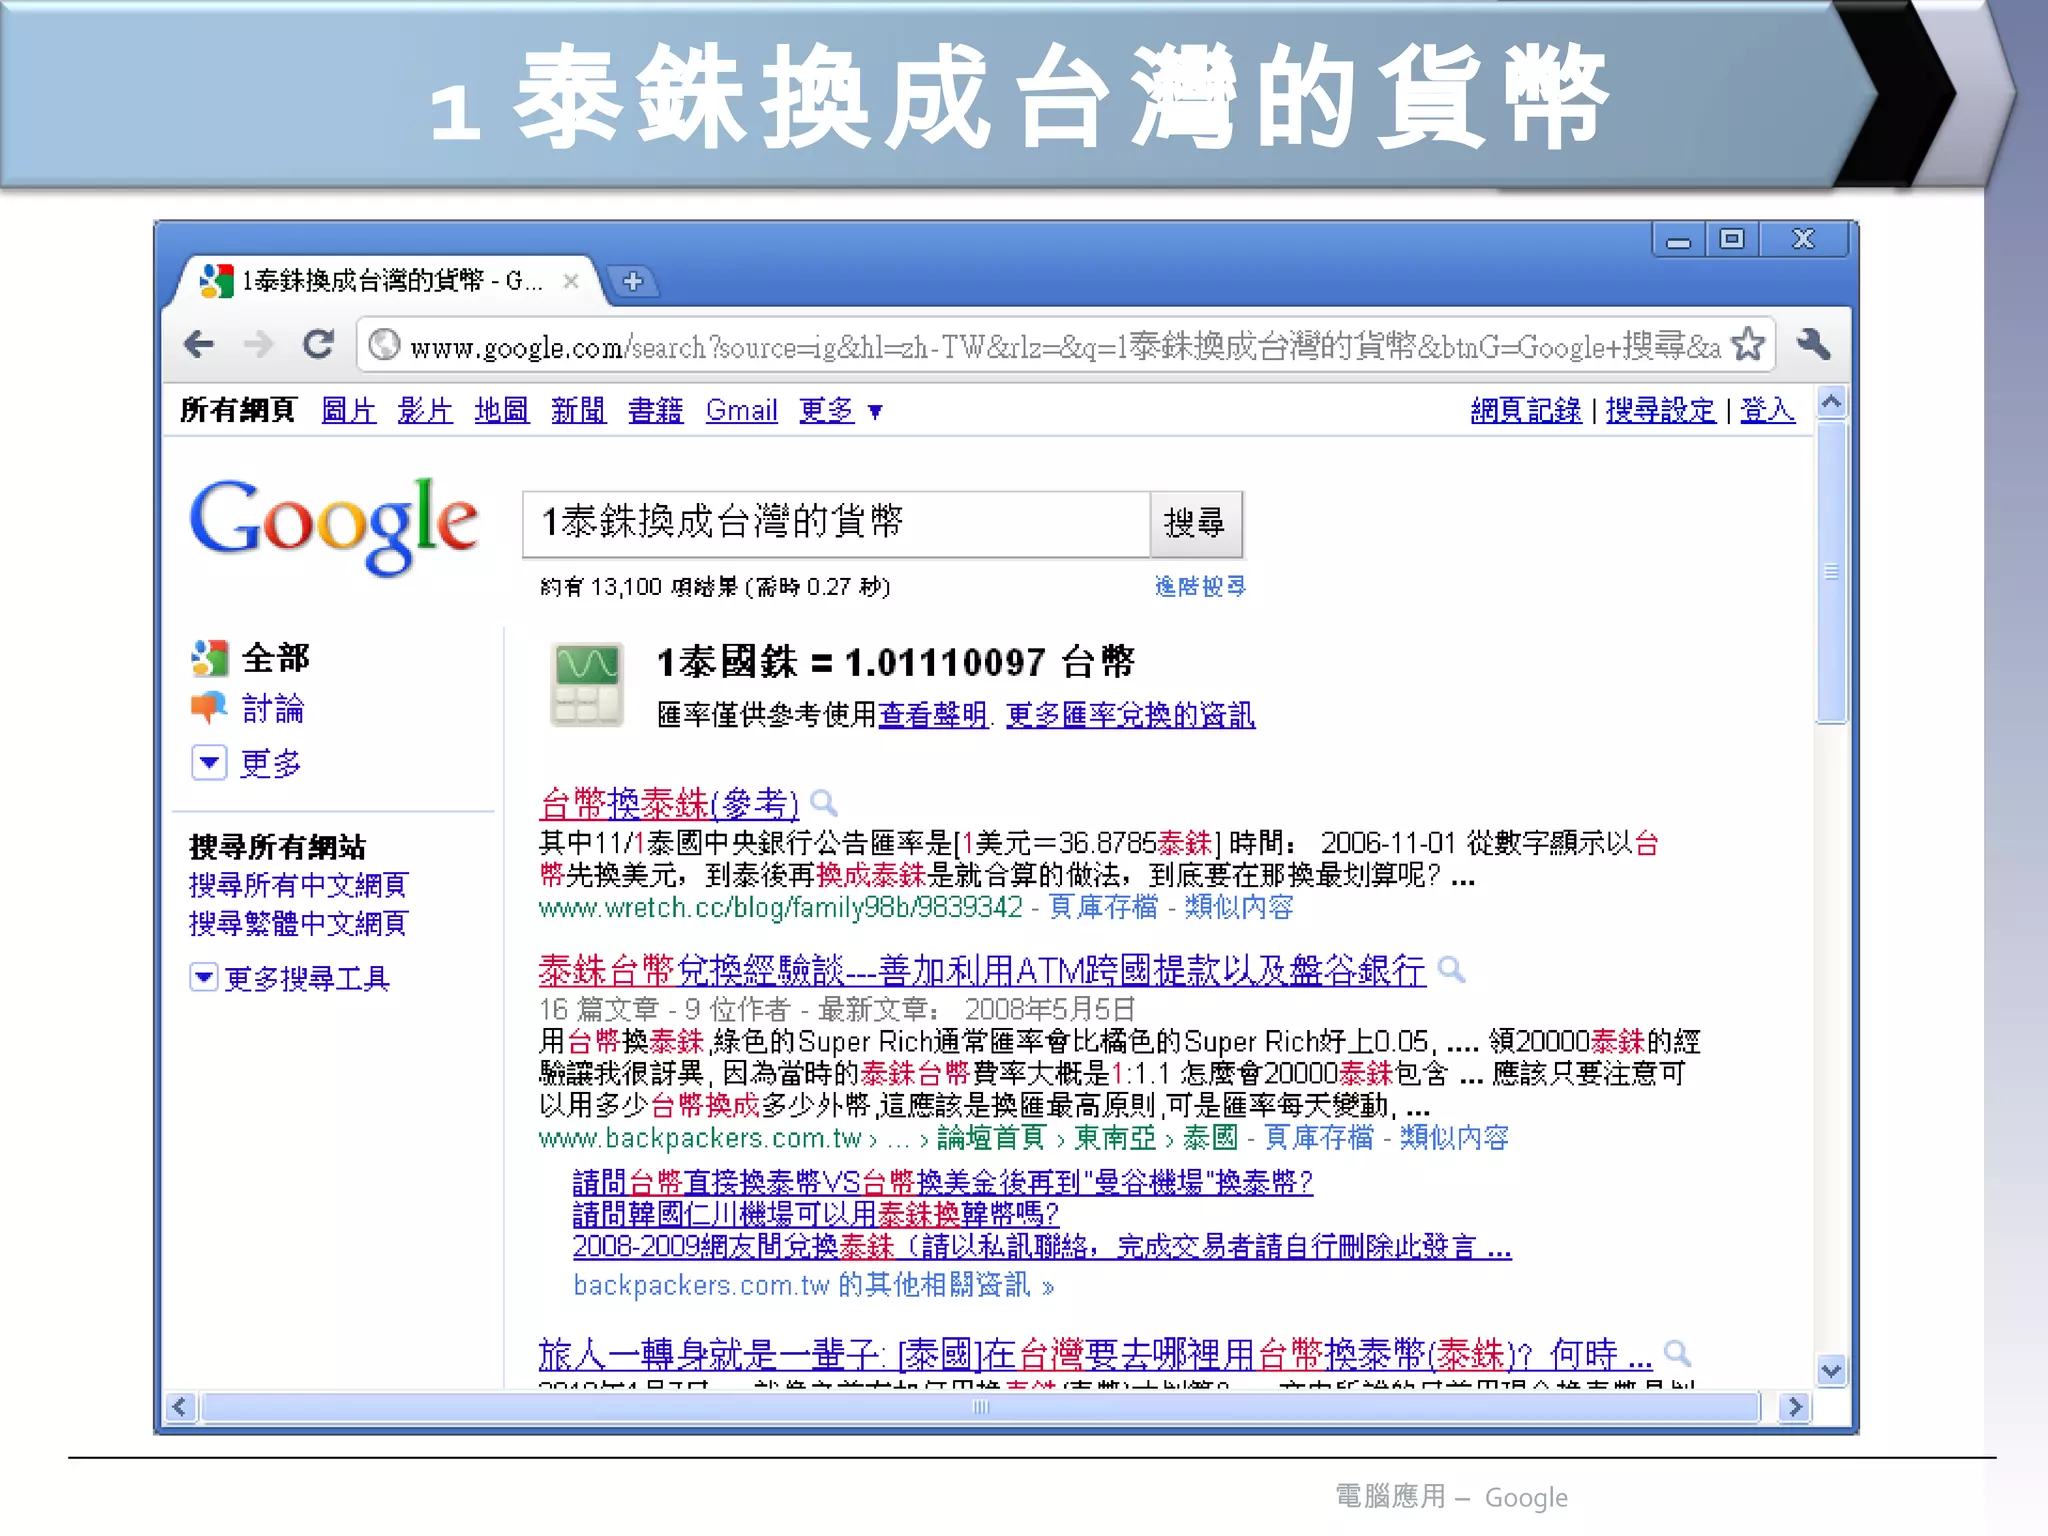This screenshot has width=2048, height=1536.
Task: Click the vertical scrollbar up arrow
Action: [x=1831, y=402]
